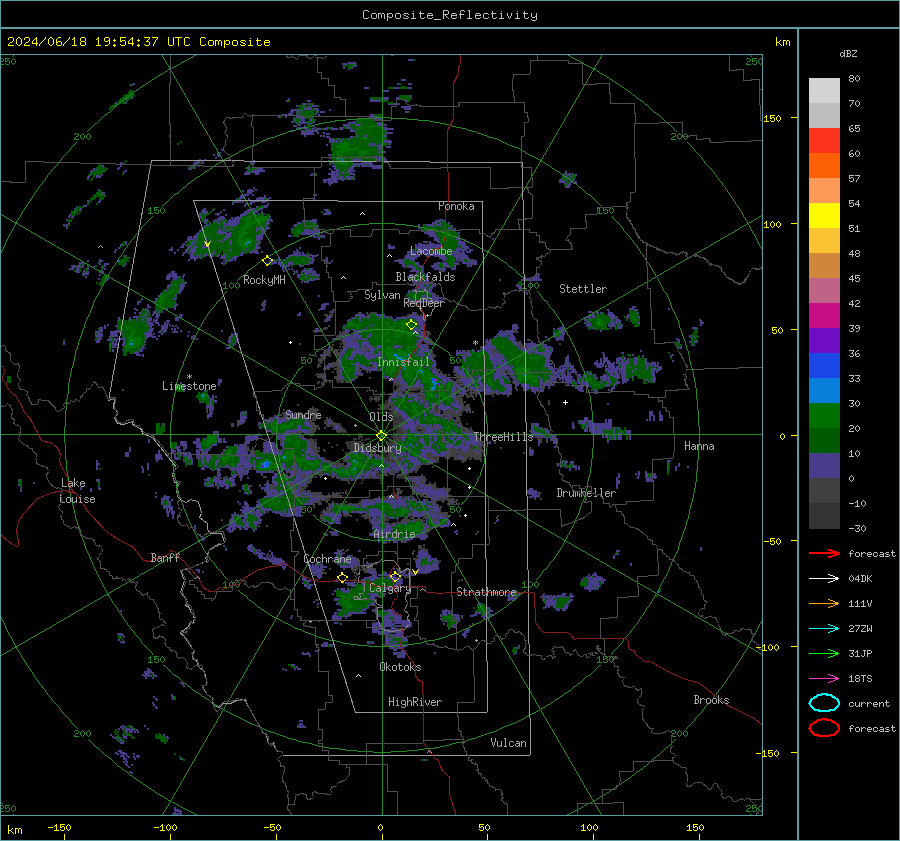The image size is (900, 841).
Task: Click the RockyMH city label
Action: tap(264, 280)
